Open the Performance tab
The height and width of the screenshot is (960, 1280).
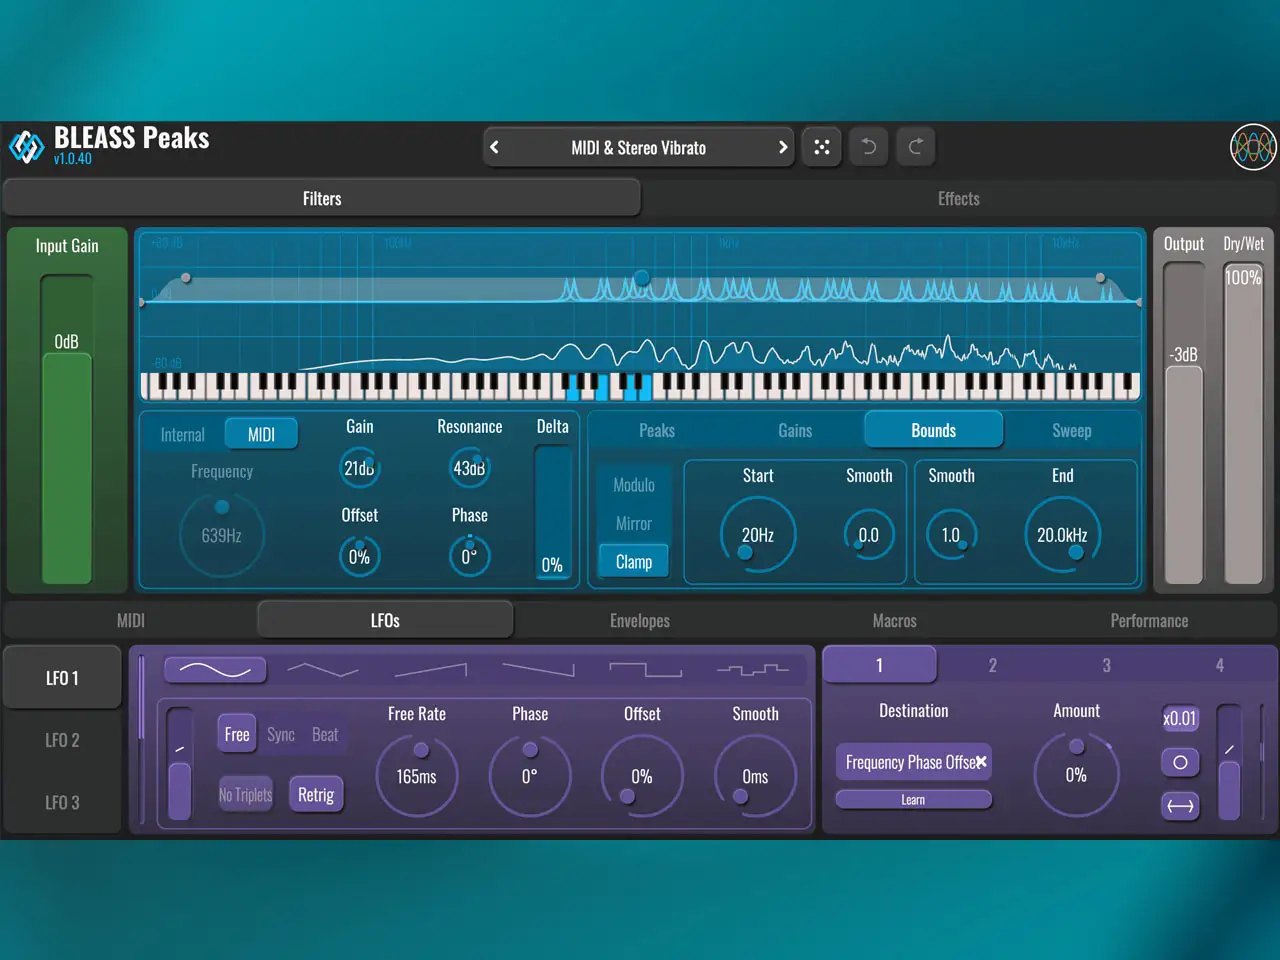[x=1149, y=620]
